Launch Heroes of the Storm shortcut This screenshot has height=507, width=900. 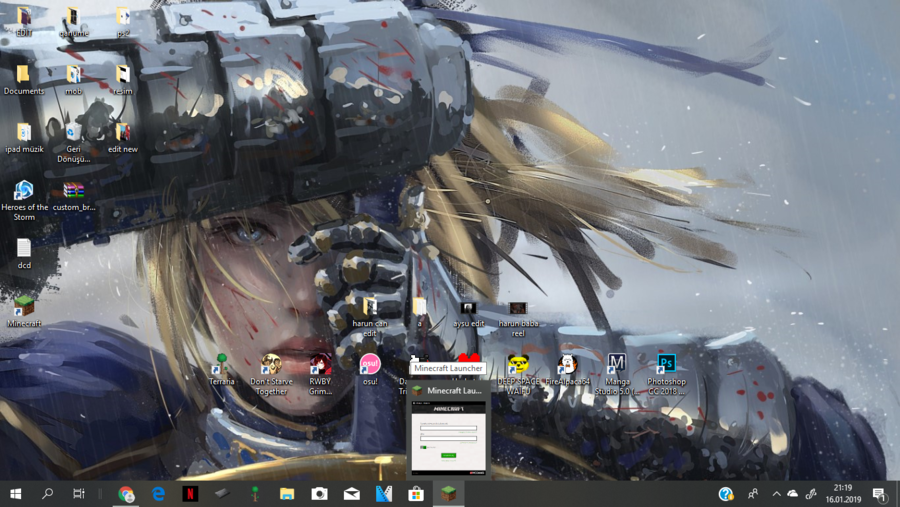click(x=24, y=200)
